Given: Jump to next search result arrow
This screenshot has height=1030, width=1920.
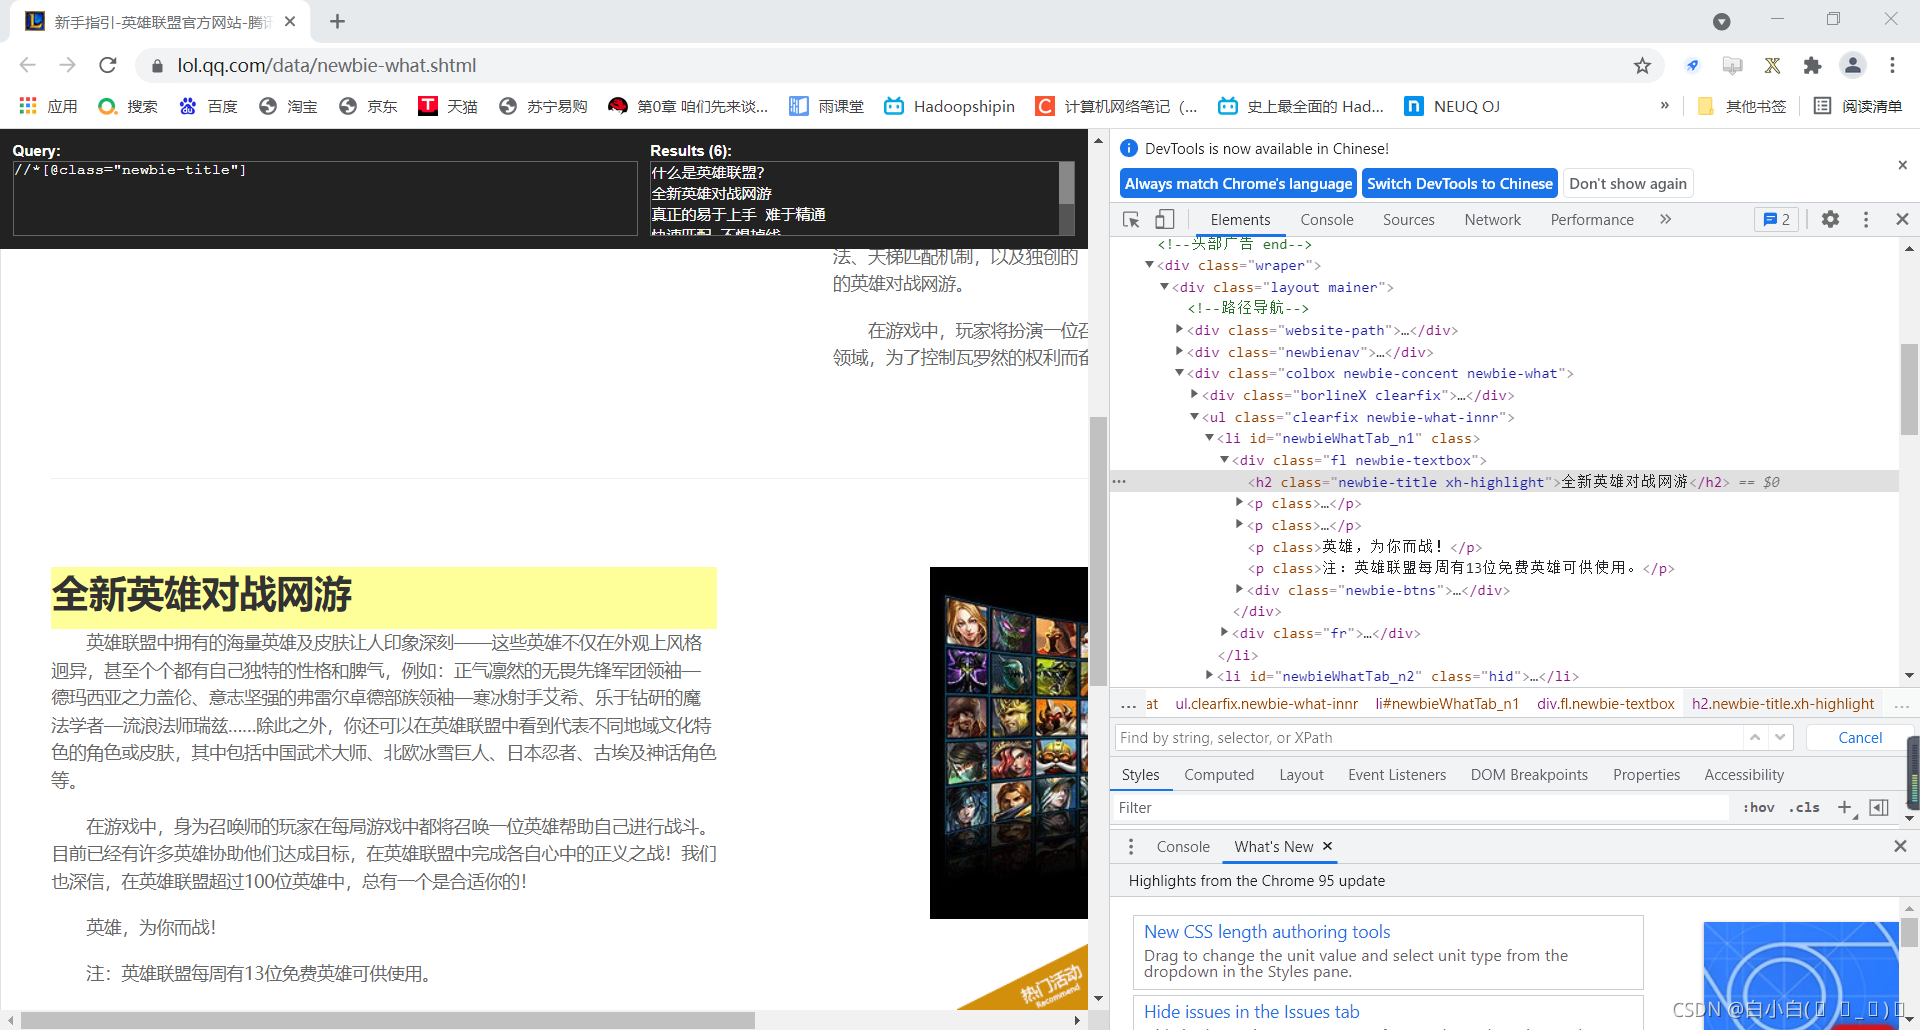Looking at the screenshot, I should coord(1780,737).
